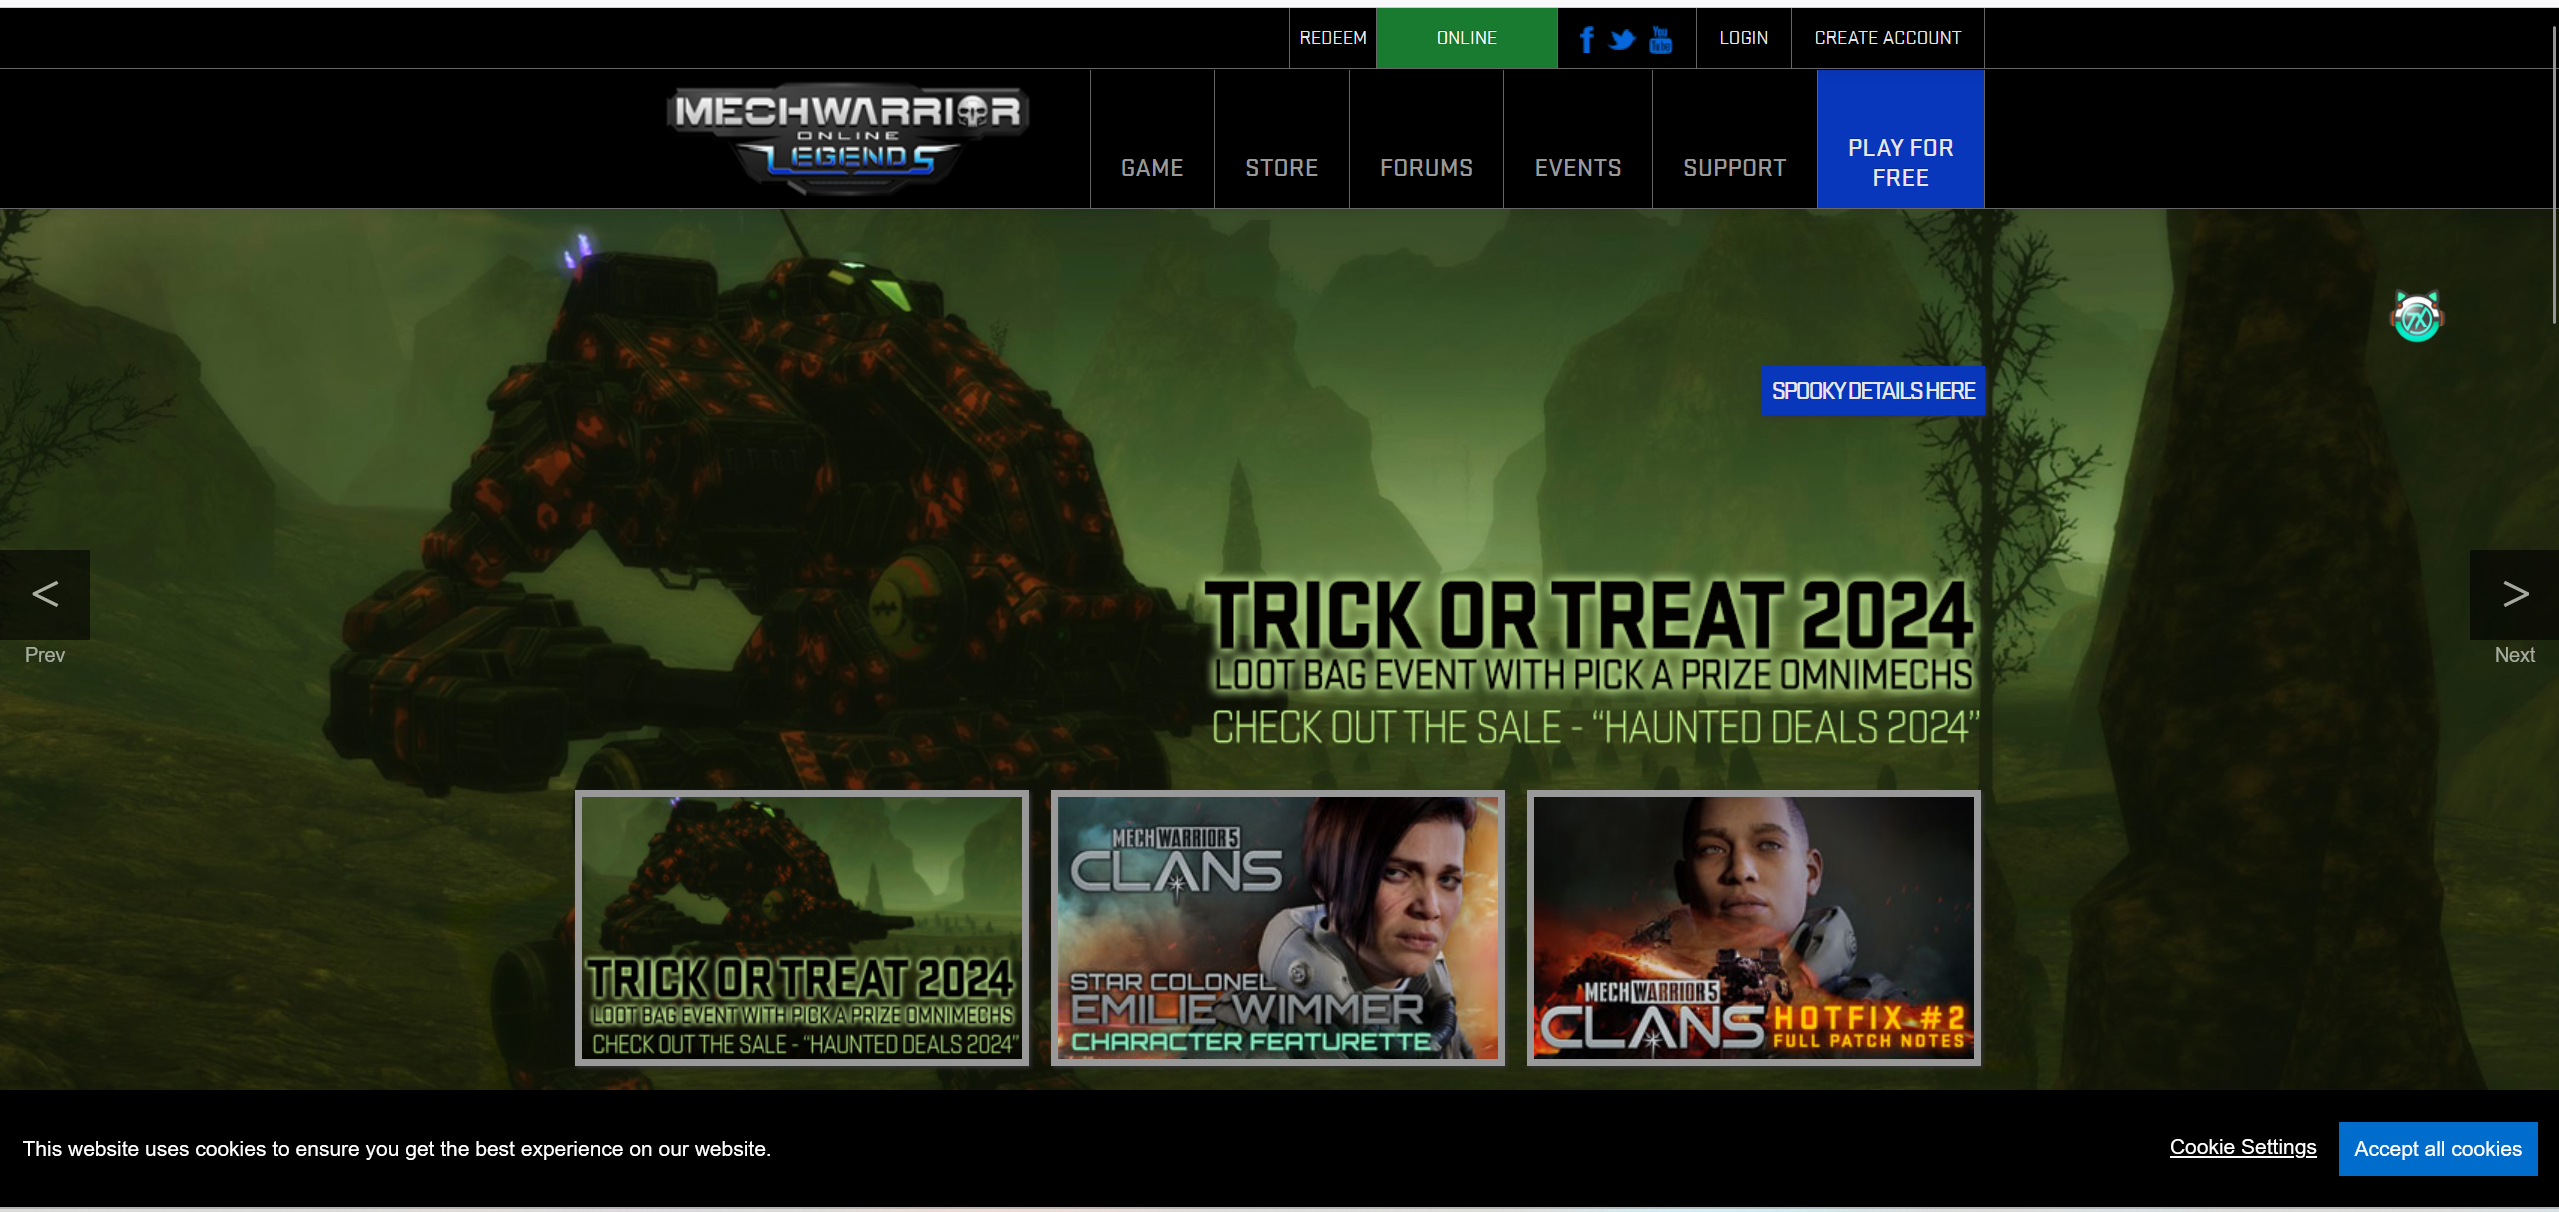Image resolution: width=2559 pixels, height=1212 pixels.
Task: Click the MechWarrior Online Legends logo
Action: (848, 138)
